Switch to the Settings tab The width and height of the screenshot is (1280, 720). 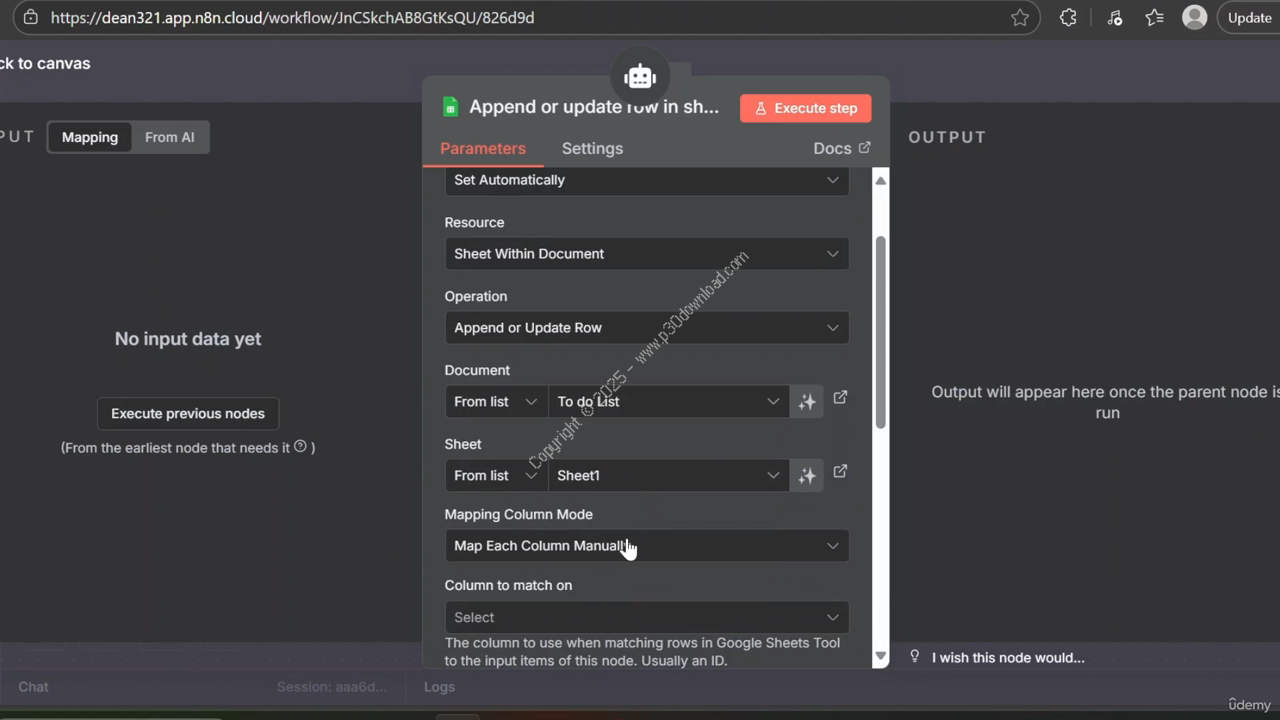592,148
